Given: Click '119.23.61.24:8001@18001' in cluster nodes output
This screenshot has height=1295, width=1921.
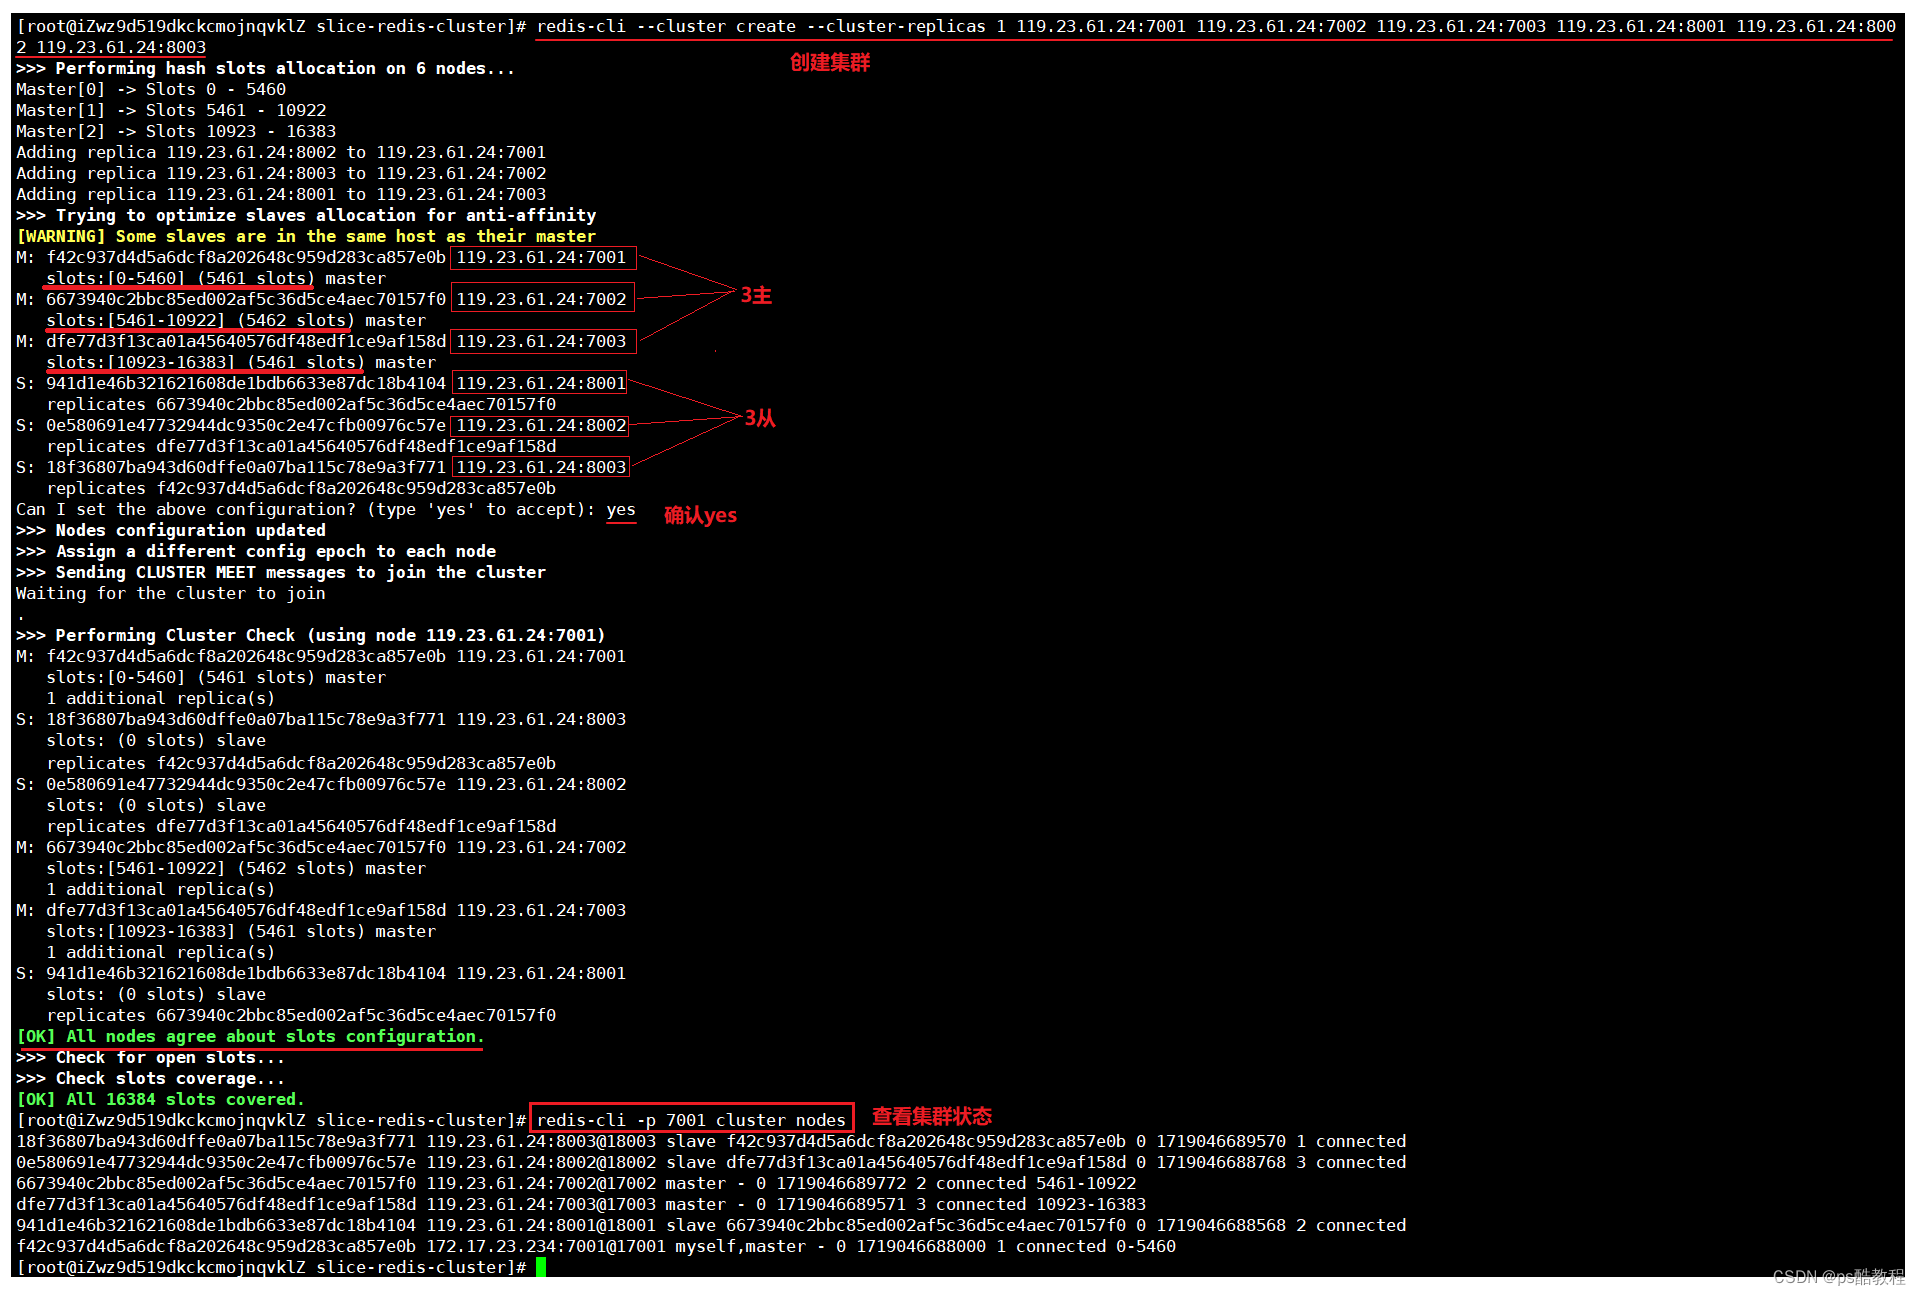Looking at the screenshot, I should (x=541, y=1225).
